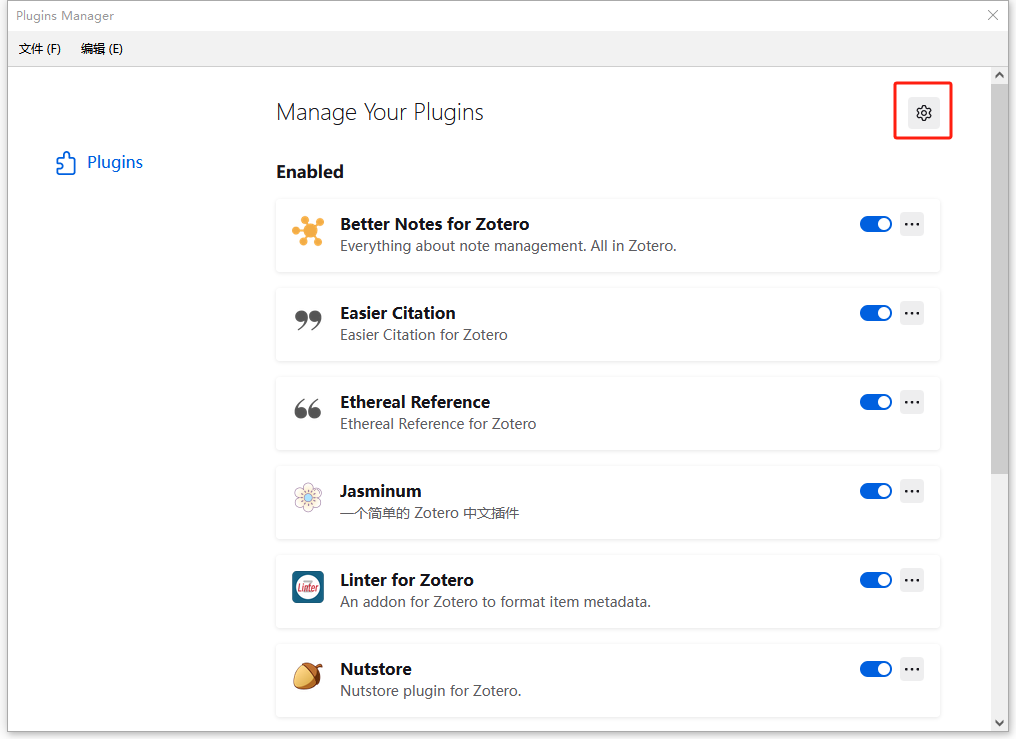Click the 'Manage Your Plugins' heading

pos(380,113)
